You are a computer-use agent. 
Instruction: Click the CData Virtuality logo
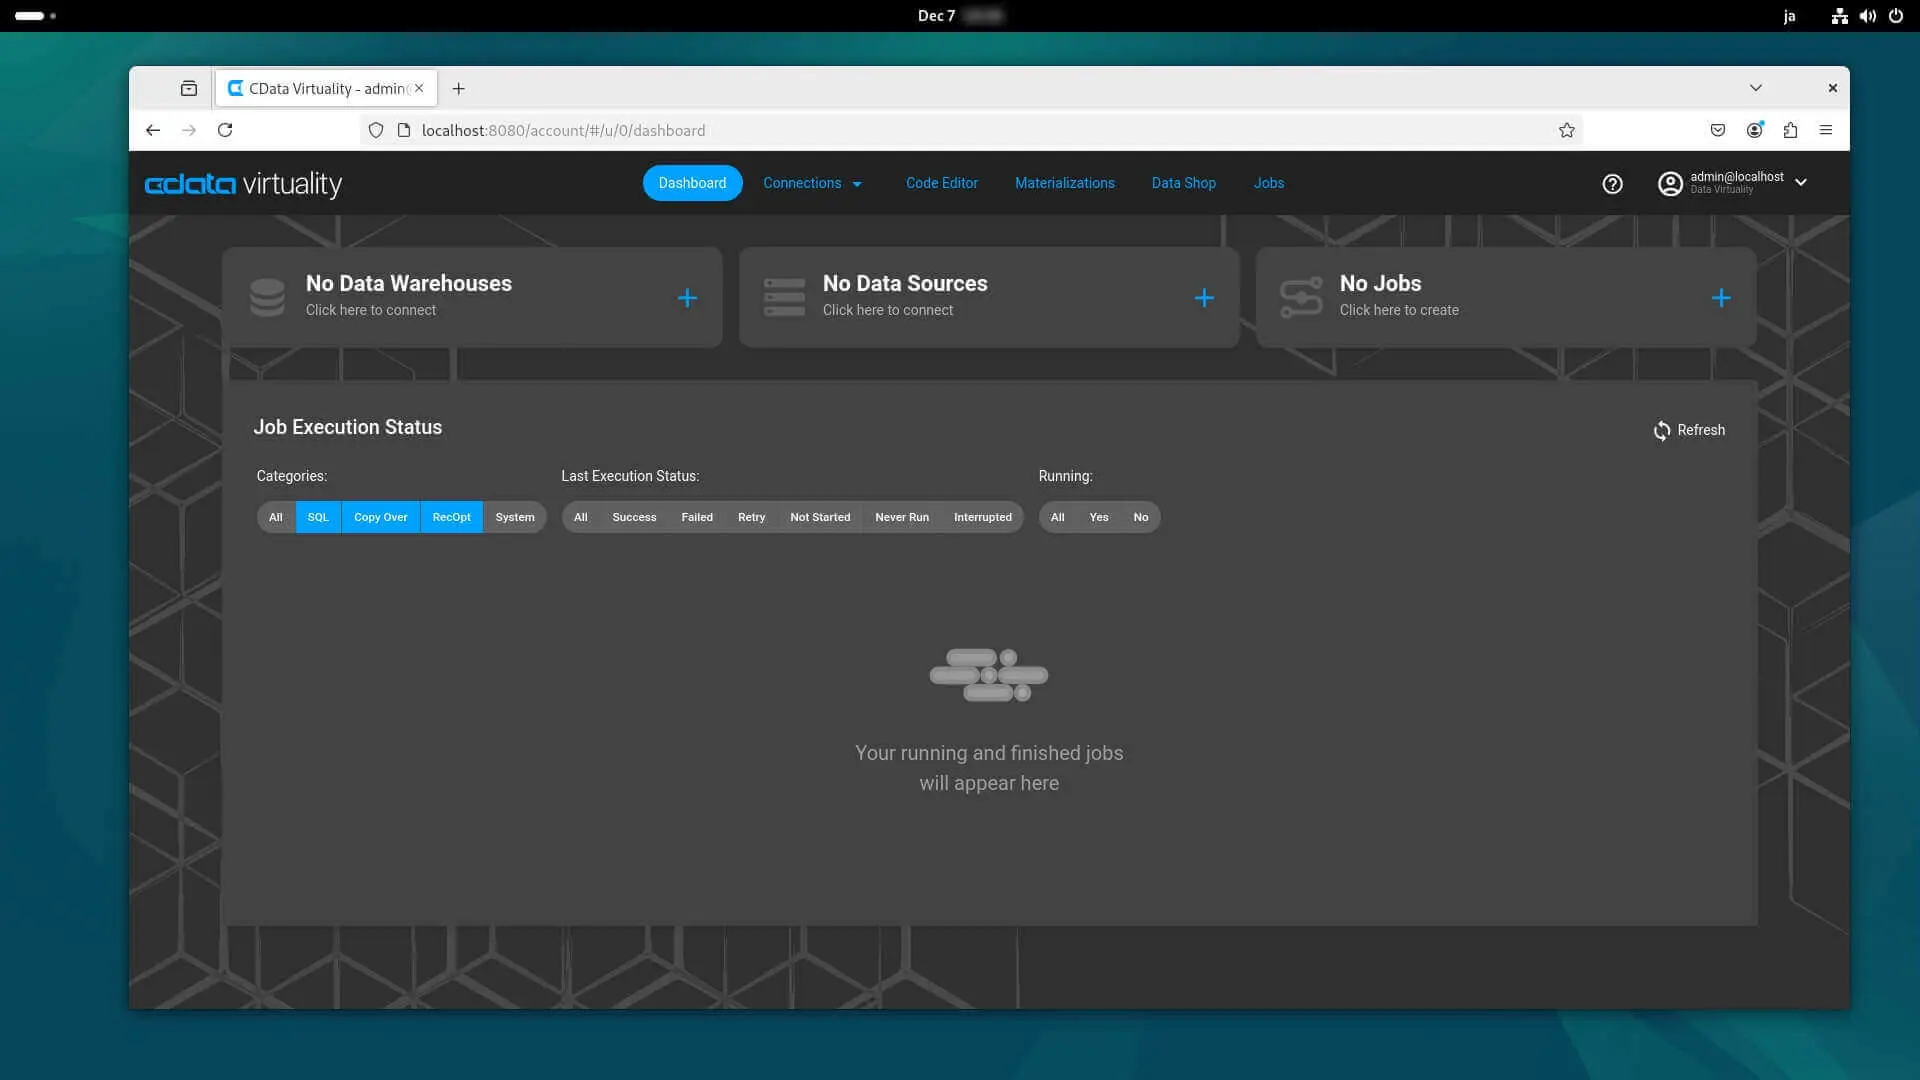(x=243, y=184)
